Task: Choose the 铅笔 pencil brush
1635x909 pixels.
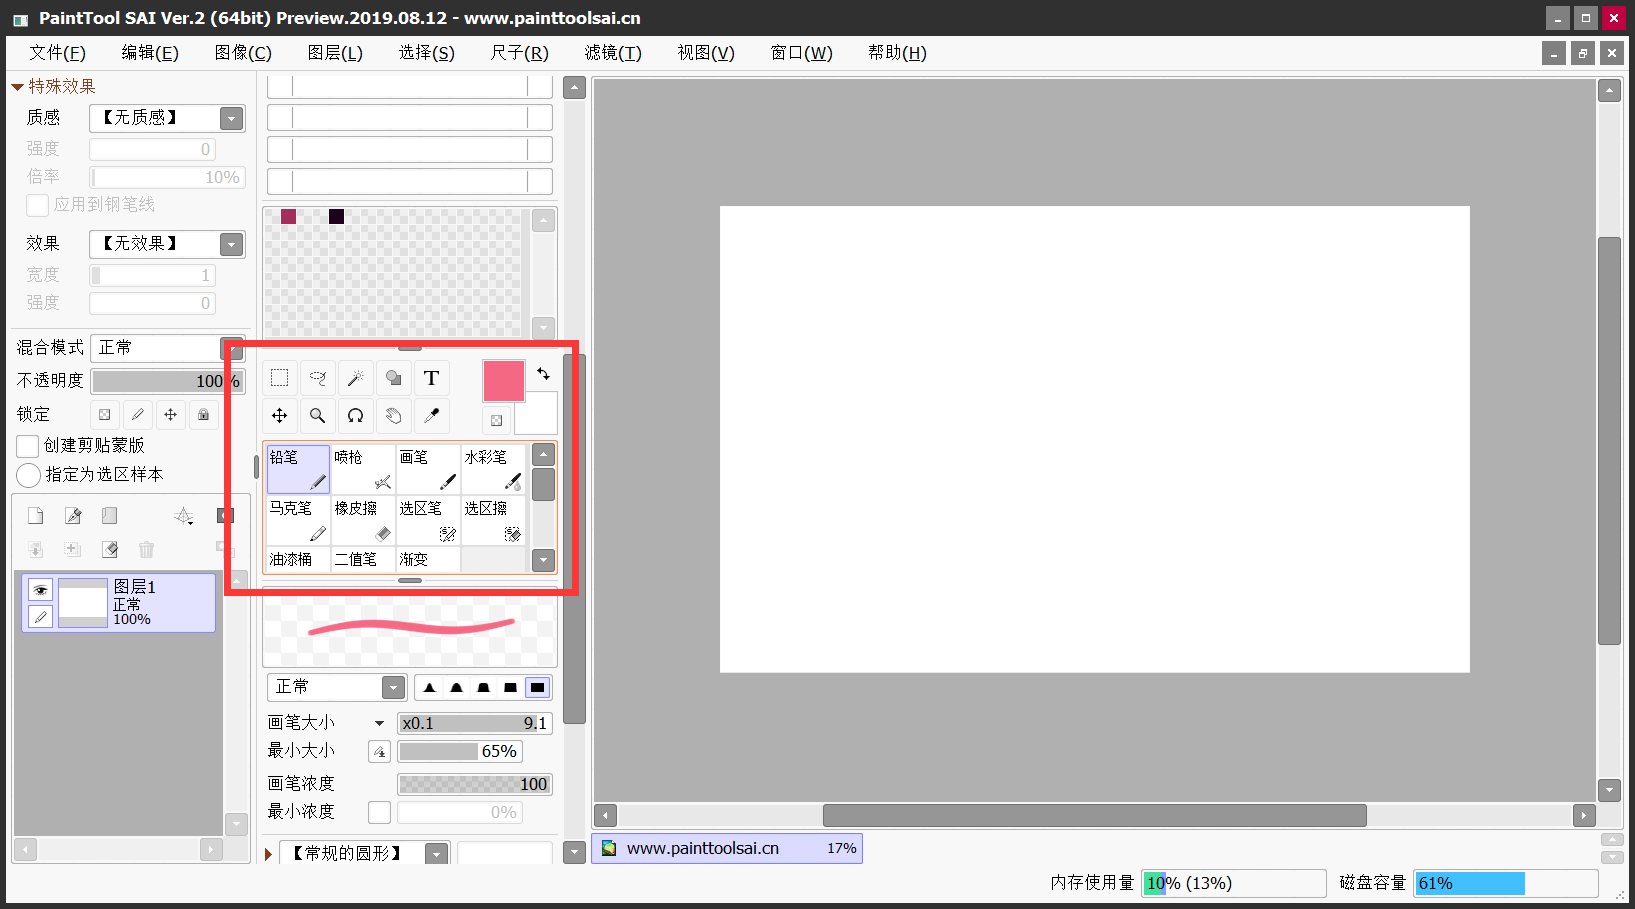Action: click(x=298, y=470)
